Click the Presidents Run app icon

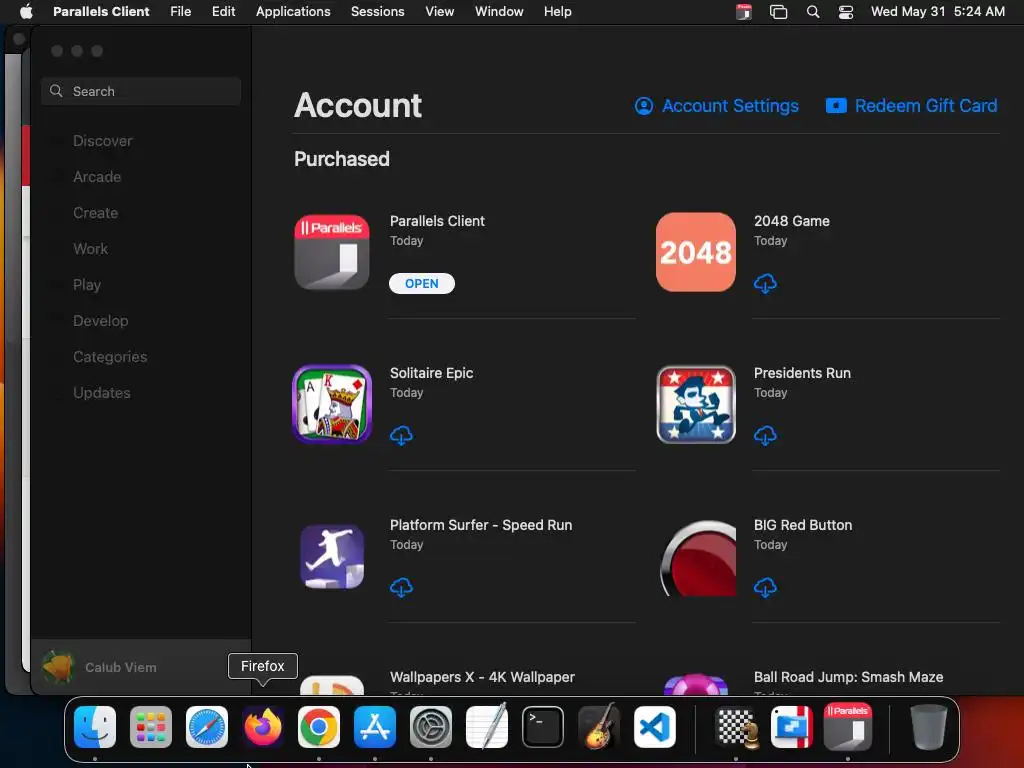[696, 404]
